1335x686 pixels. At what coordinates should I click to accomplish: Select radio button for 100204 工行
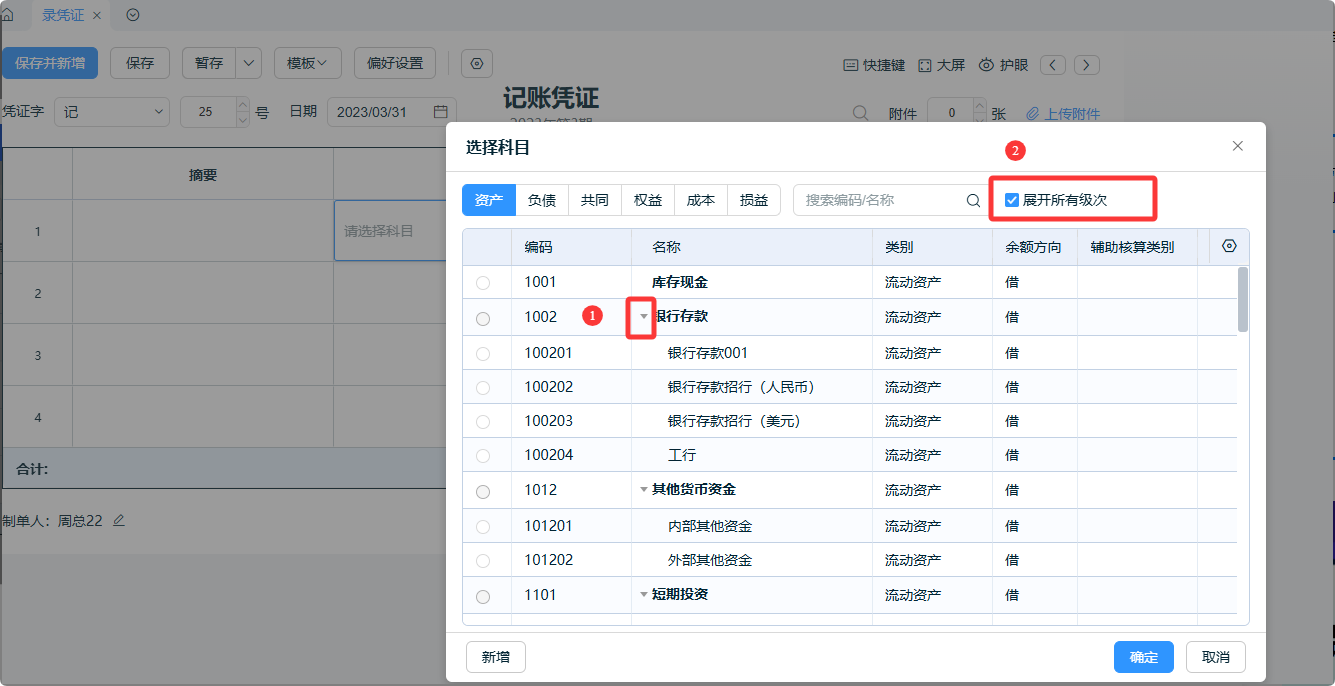pos(483,456)
